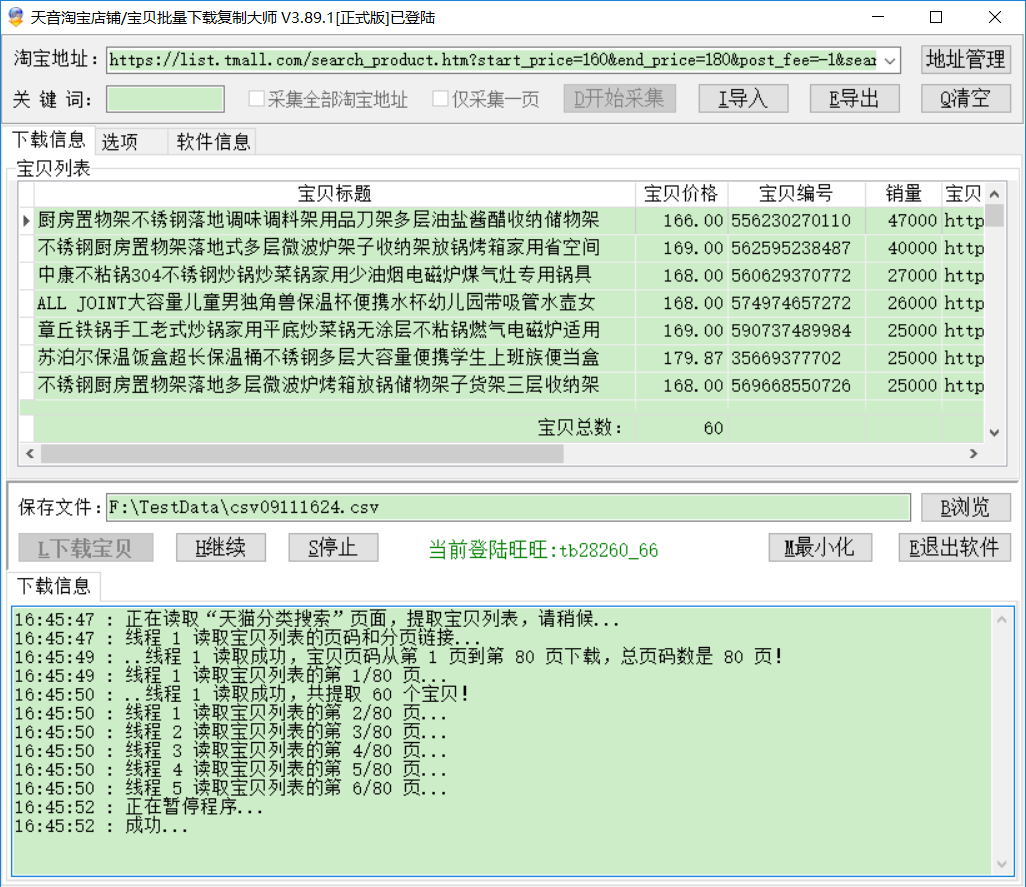The width and height of the screenshot is (1026, 887).
Task: Switch to the 选项 tab
Action: click(x=120, y=142)
